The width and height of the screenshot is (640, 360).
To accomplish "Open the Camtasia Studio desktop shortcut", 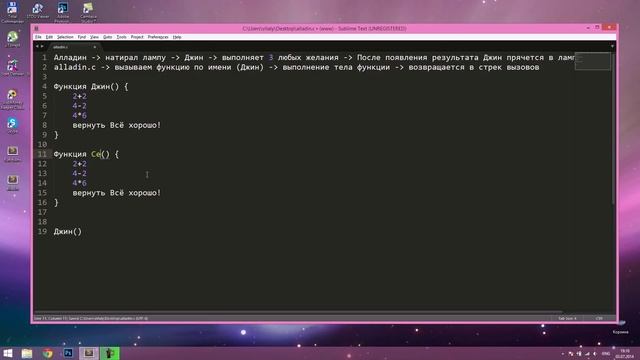I will [88, 11].
